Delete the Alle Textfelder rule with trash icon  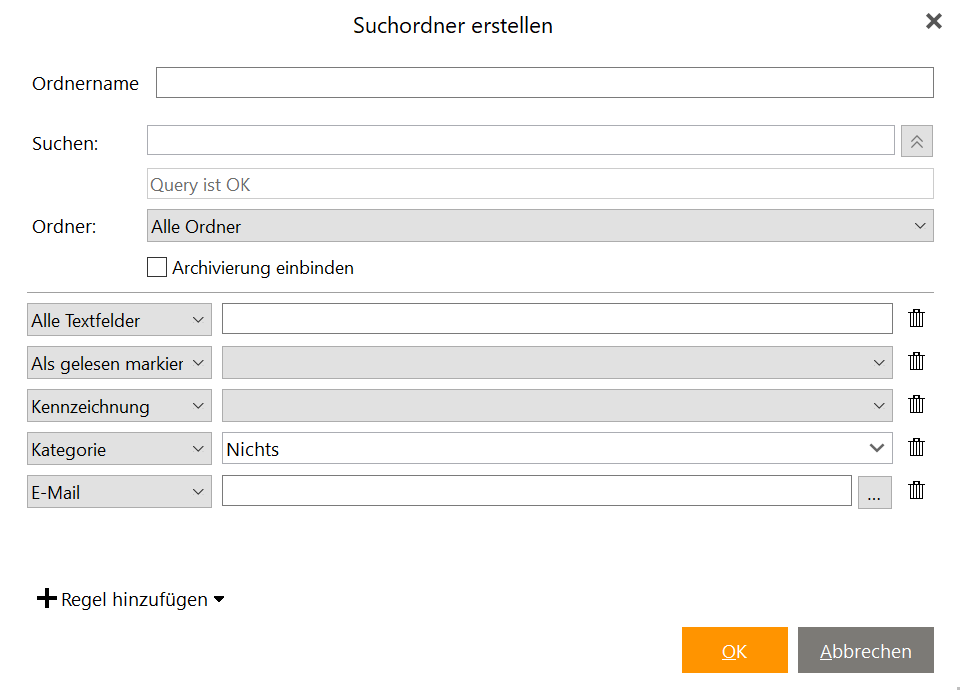(x=916, y=318)
